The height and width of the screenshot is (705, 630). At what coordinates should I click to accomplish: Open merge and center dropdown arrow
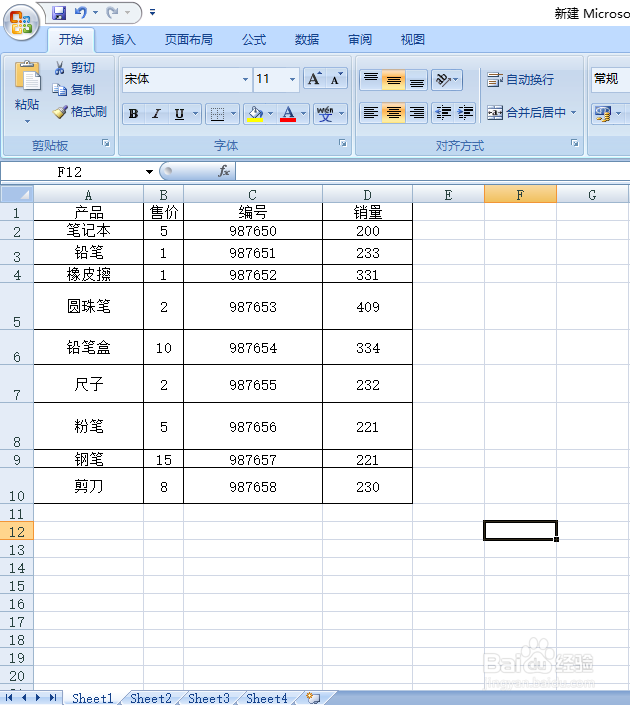click(573, 112)
